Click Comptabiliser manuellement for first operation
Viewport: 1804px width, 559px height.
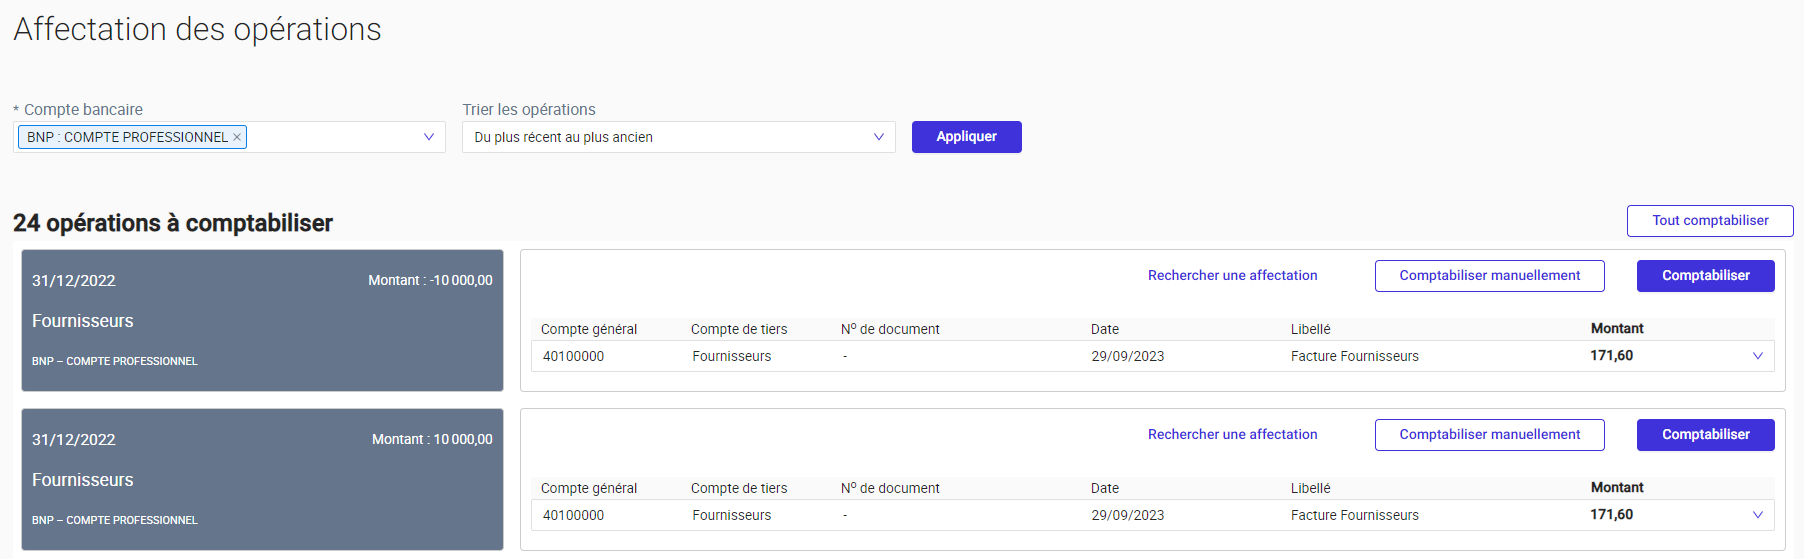[1490, 276]
